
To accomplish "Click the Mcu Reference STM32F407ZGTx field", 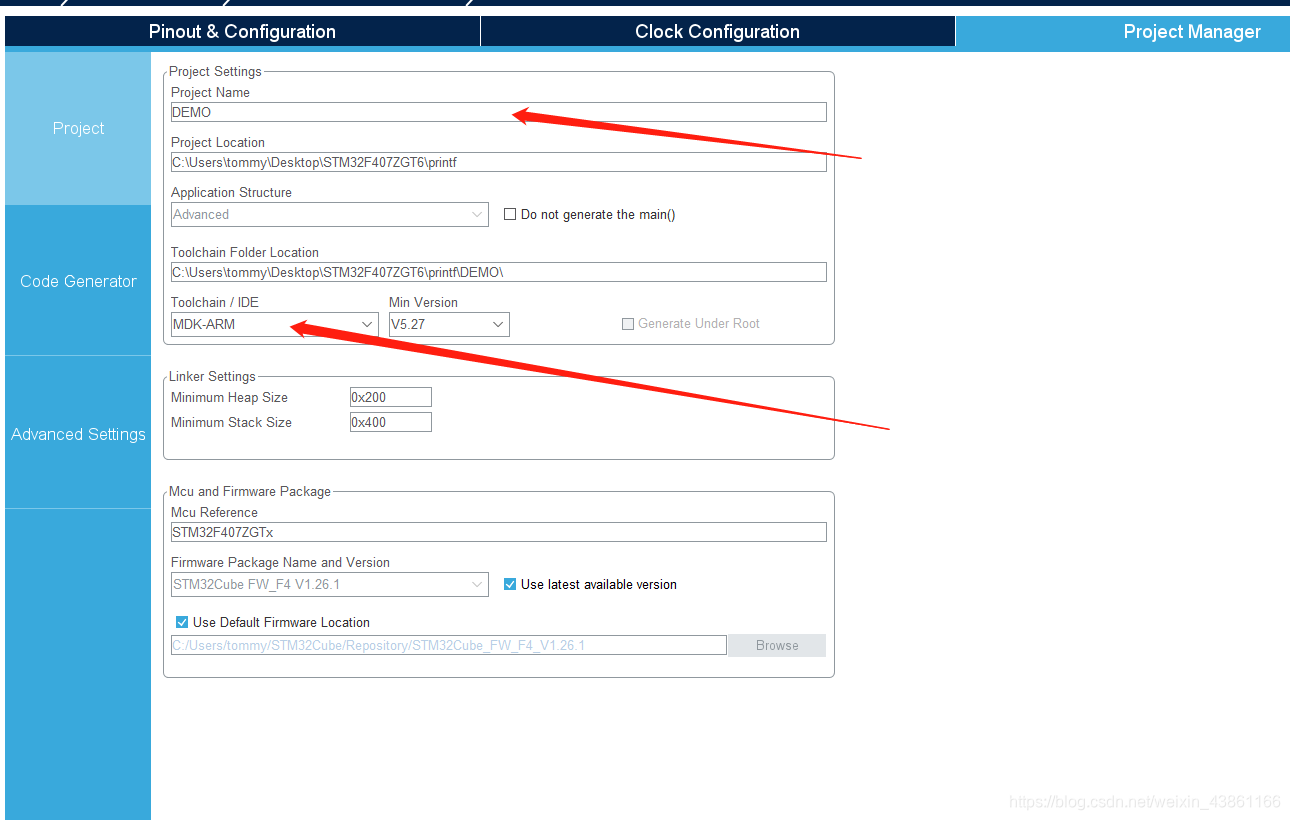I will [498, 532].
